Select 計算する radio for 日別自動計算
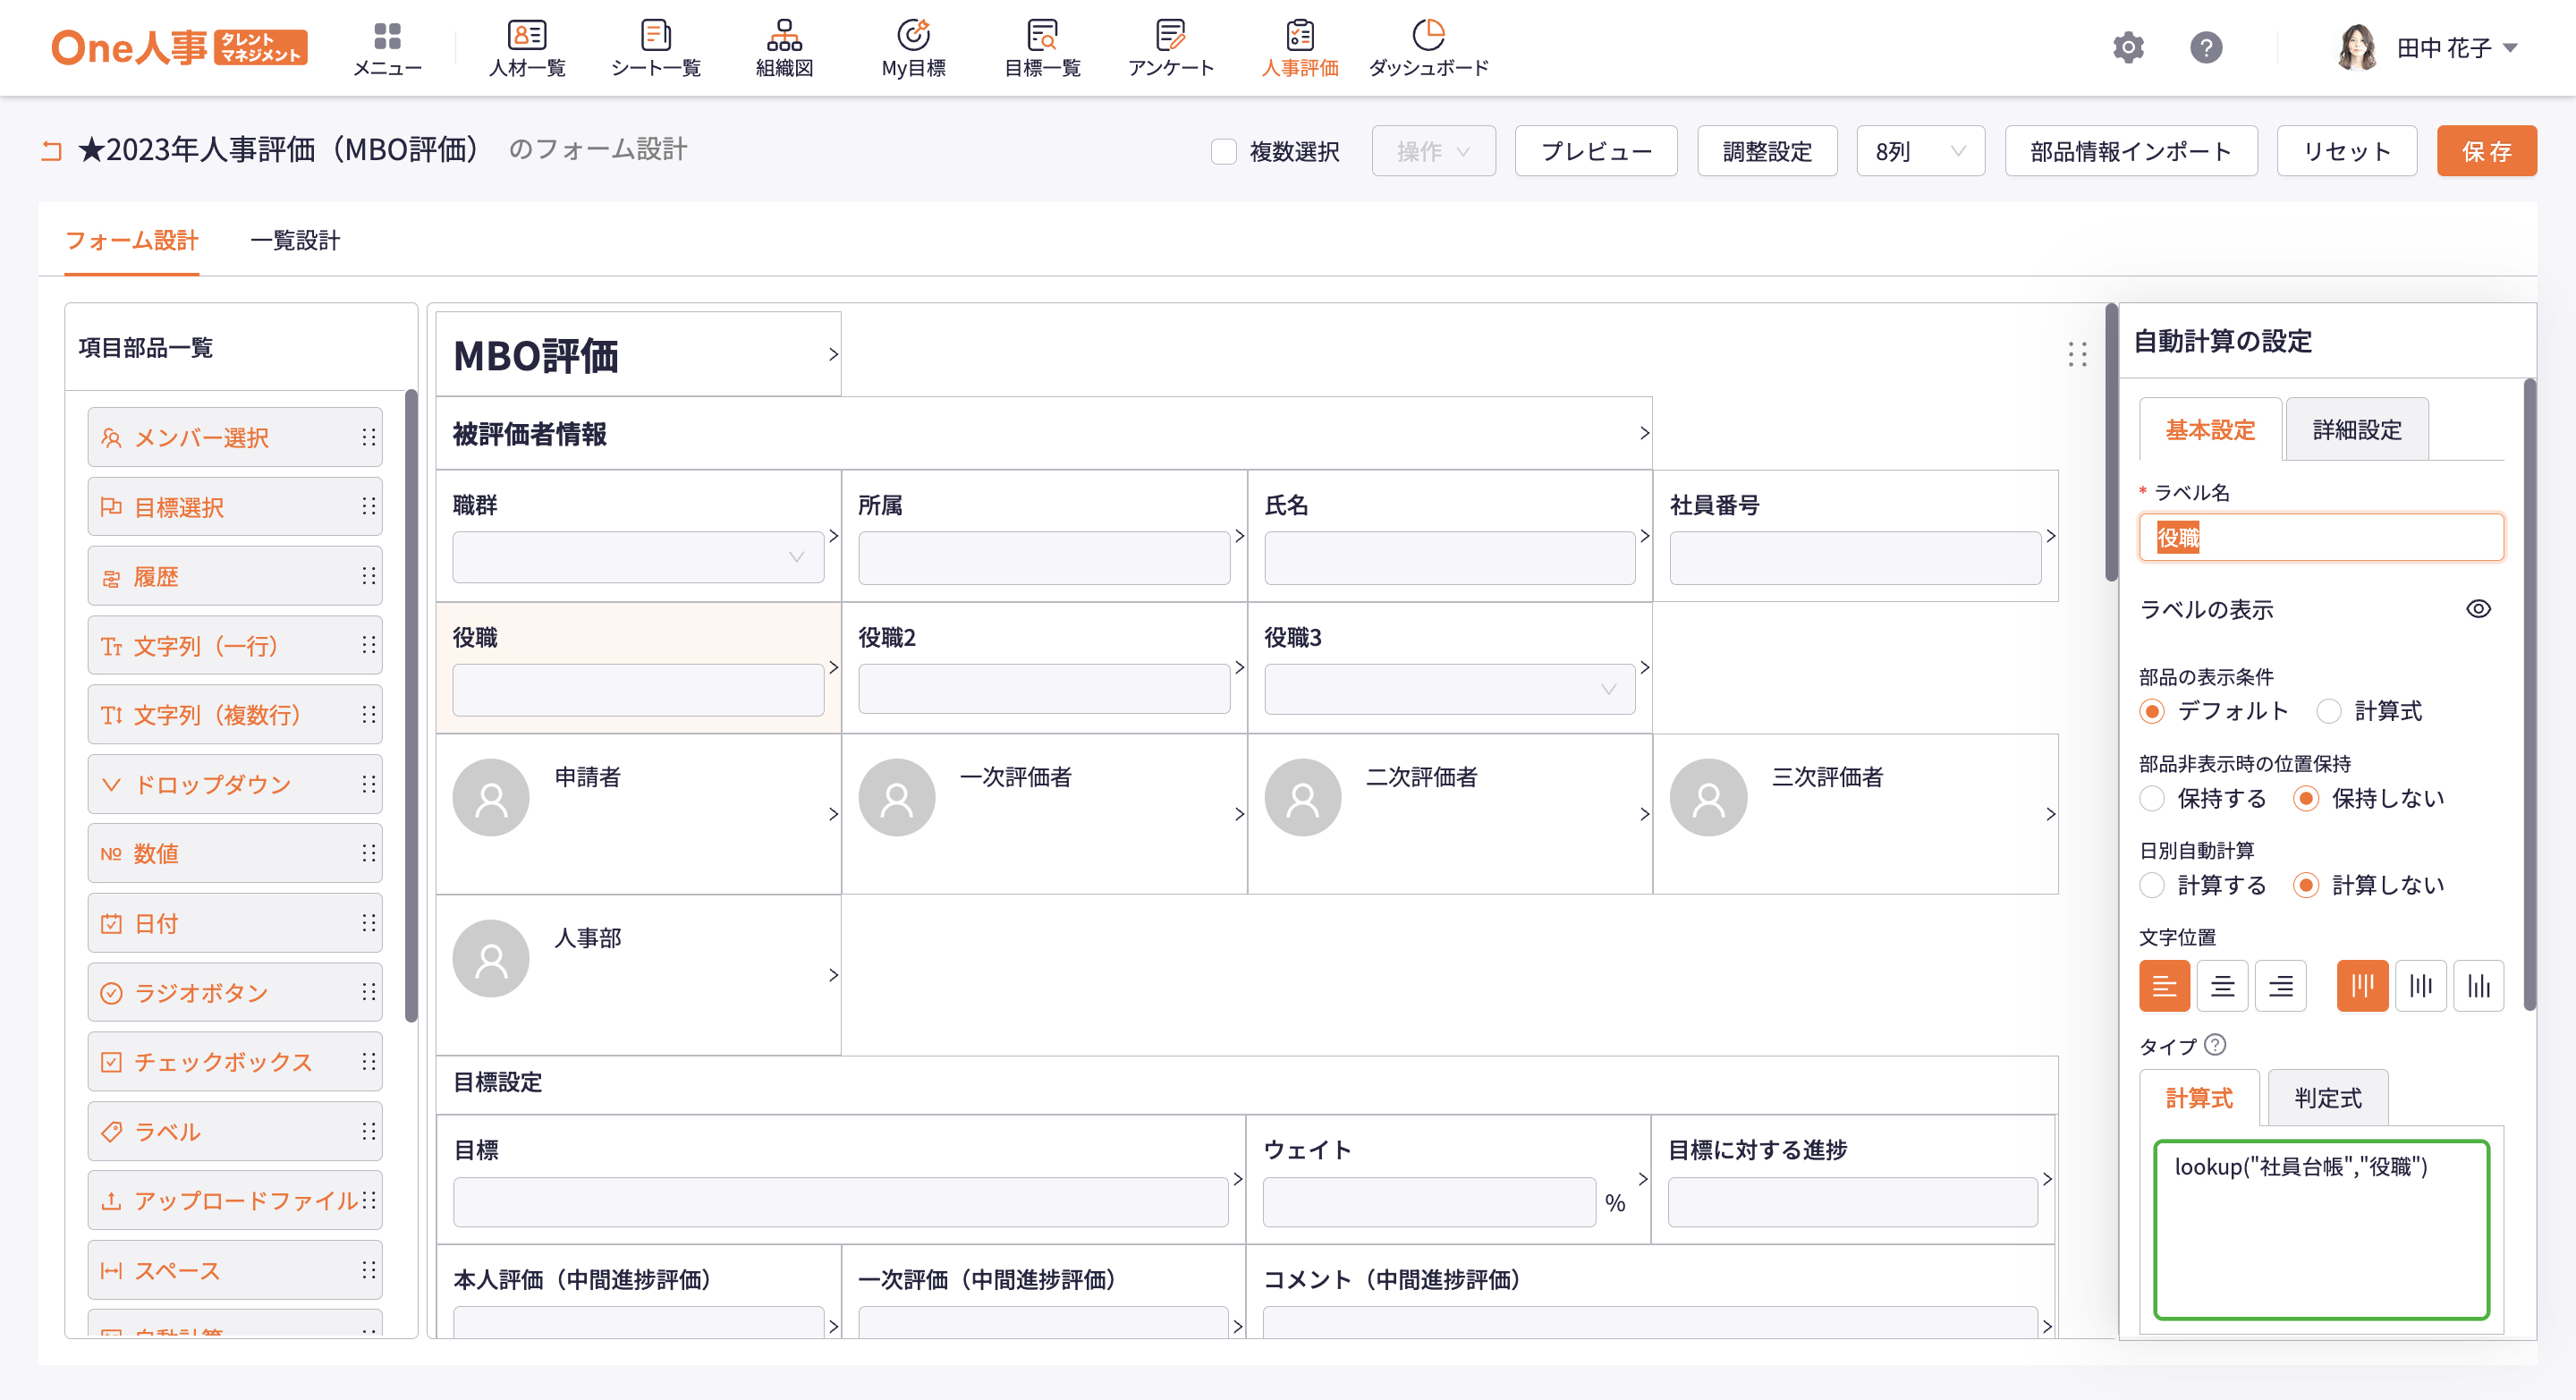 [x=2152, y=885]
